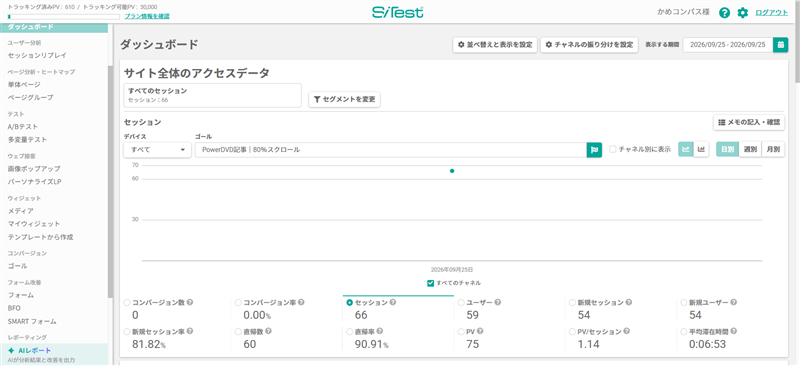Click the chart data point for 2026年09月25日
This screenshot has height=366, width=800.
(452, 171)
